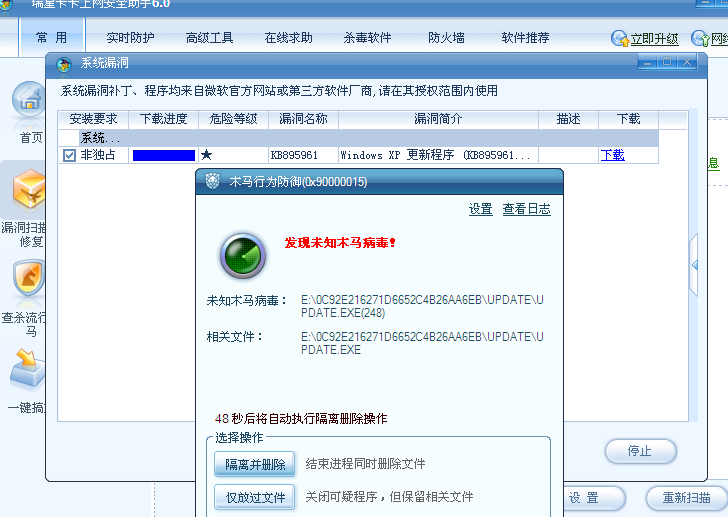This screenshot has height=517, width=728.
Task: Switch to the 常用 tab
Action: 52,38
